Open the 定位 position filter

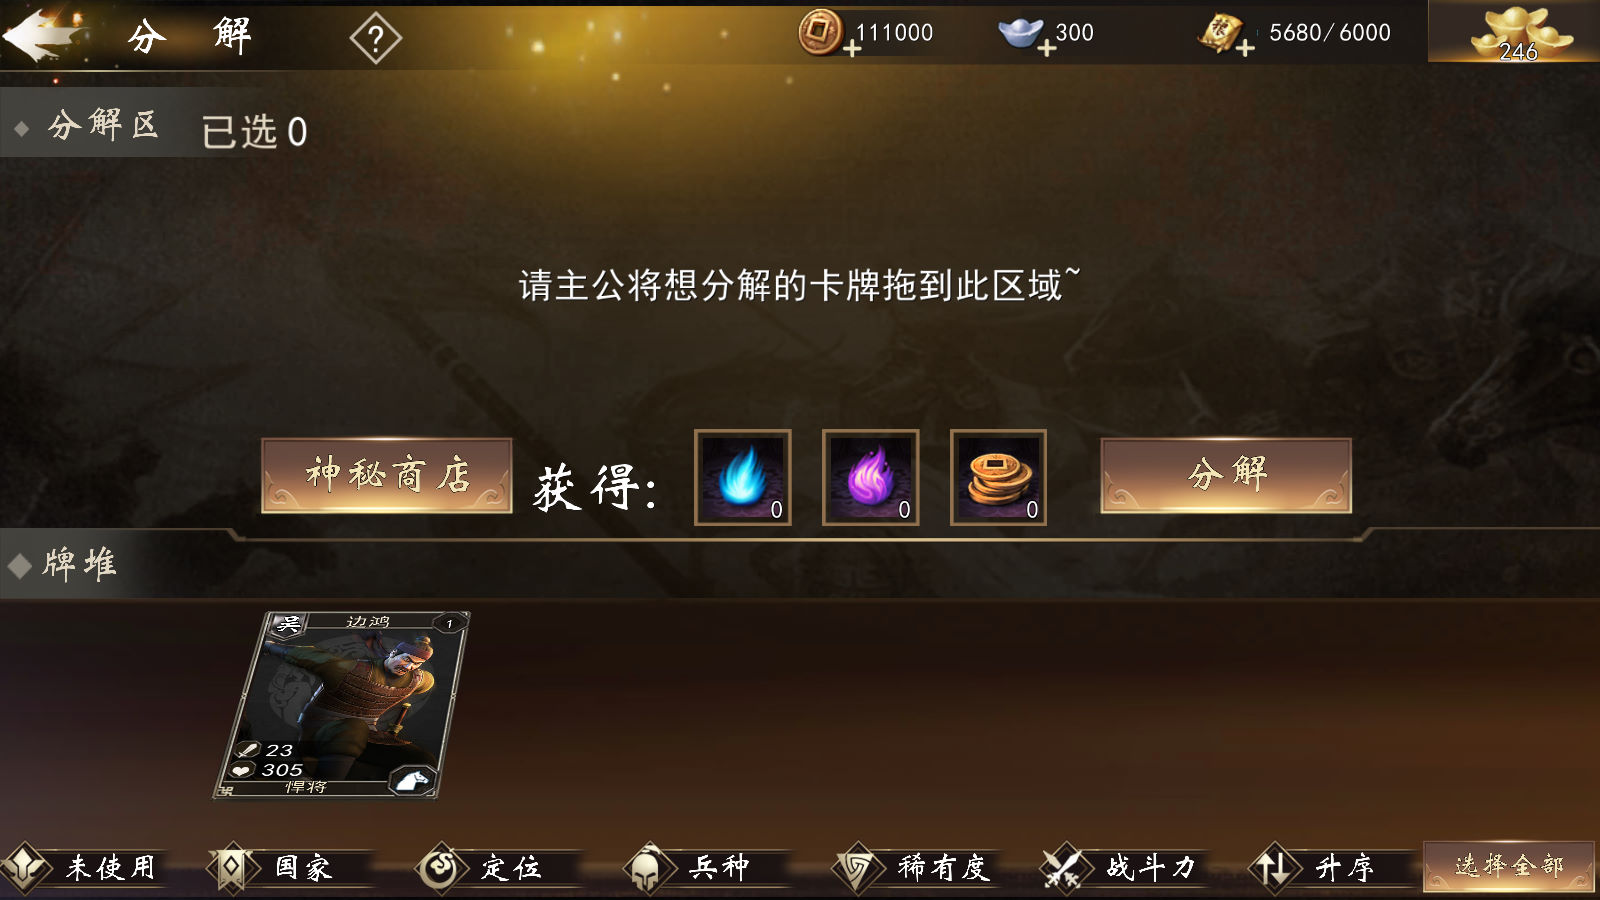498,867
